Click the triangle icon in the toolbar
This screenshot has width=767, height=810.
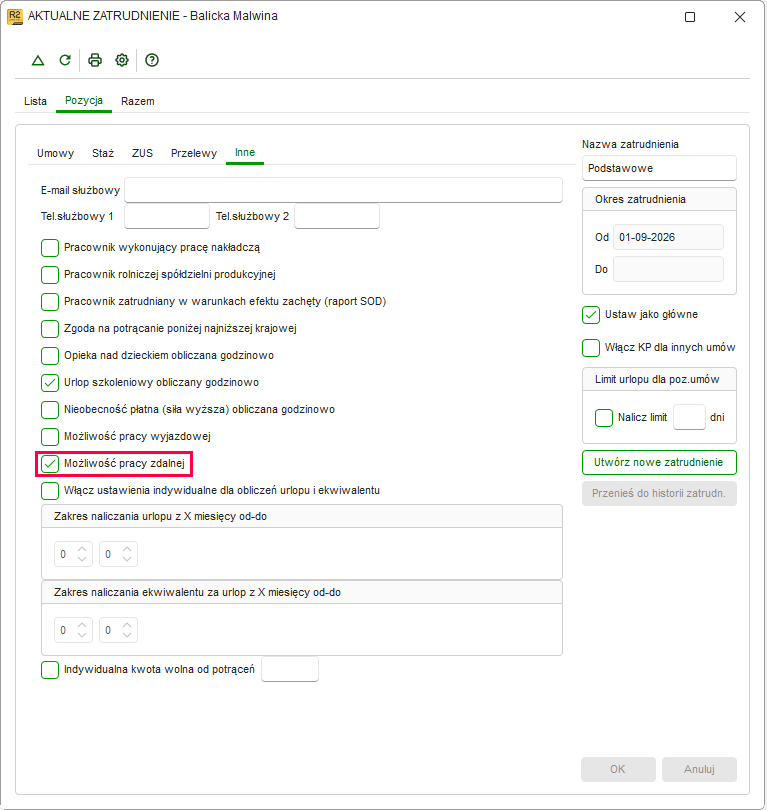38,60
